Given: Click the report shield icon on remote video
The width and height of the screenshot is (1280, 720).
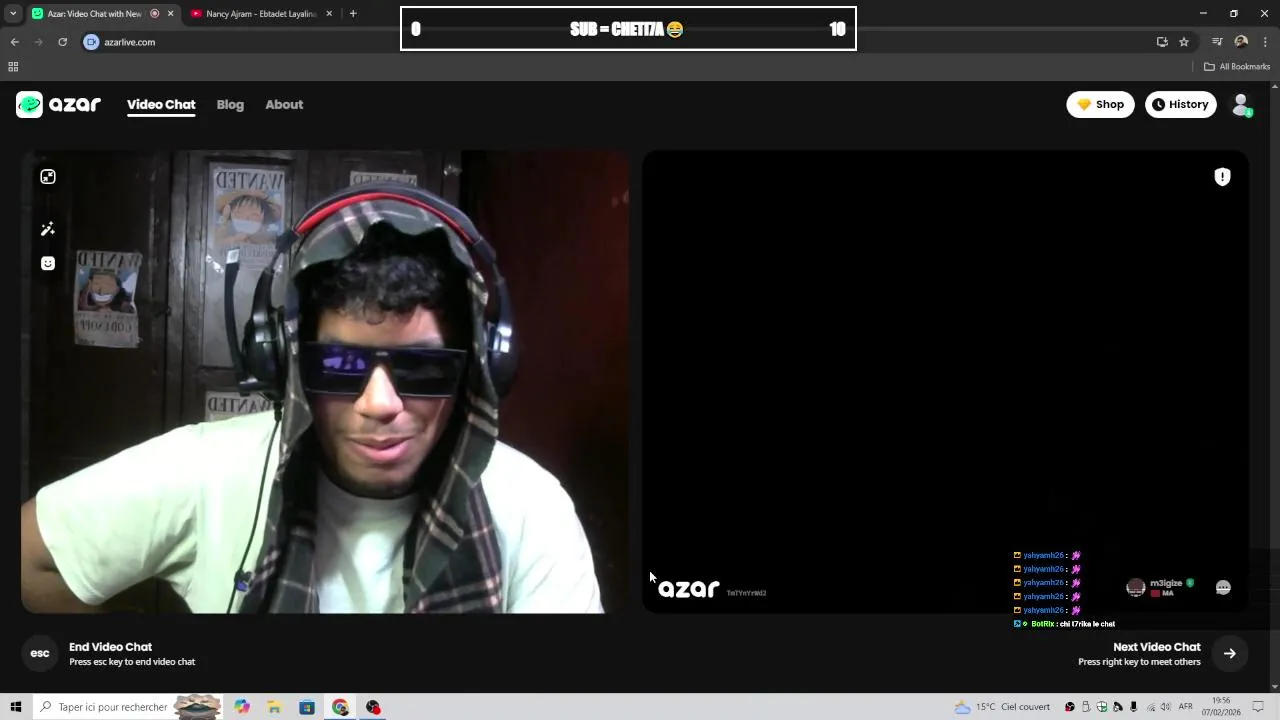Looking at the screenshot, I should click(x=1222, y=177).
